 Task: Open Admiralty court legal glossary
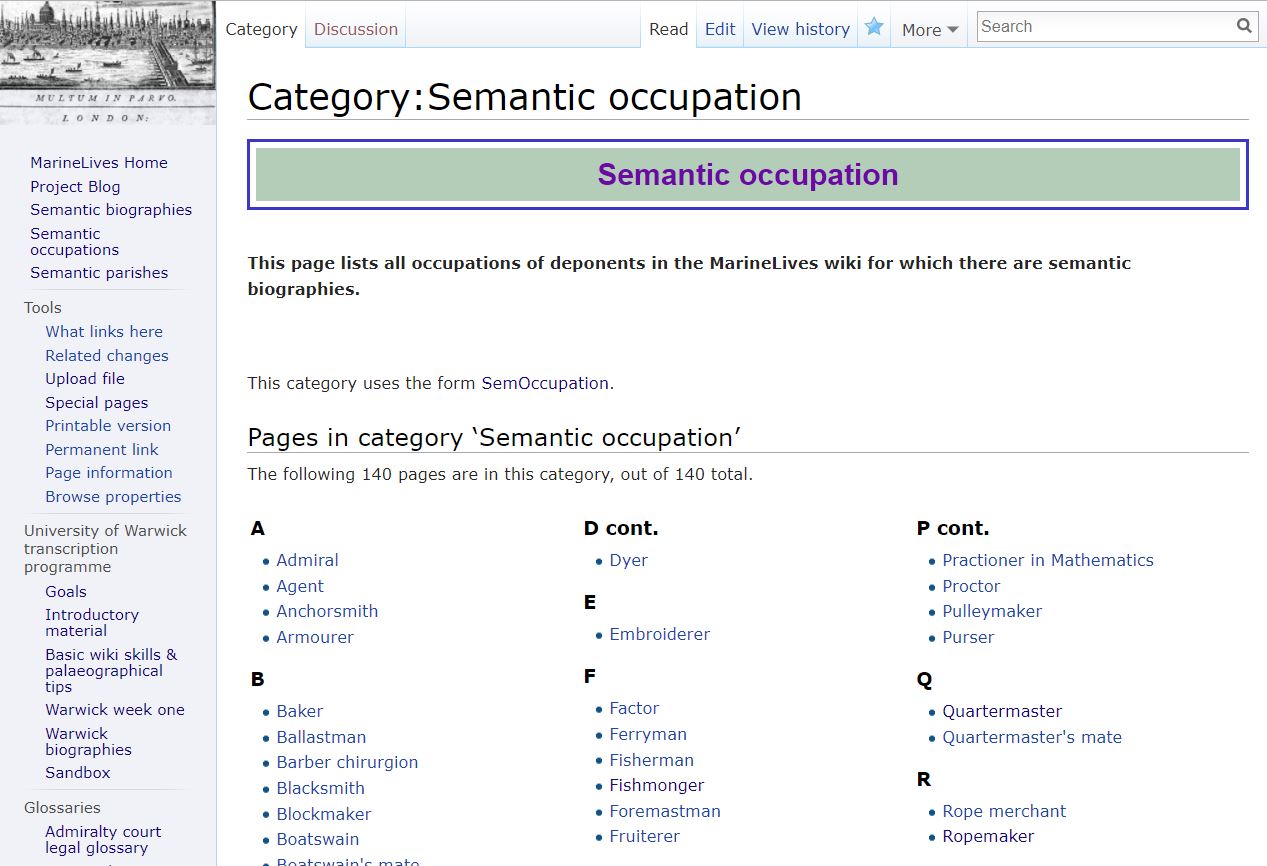[103, 839]
